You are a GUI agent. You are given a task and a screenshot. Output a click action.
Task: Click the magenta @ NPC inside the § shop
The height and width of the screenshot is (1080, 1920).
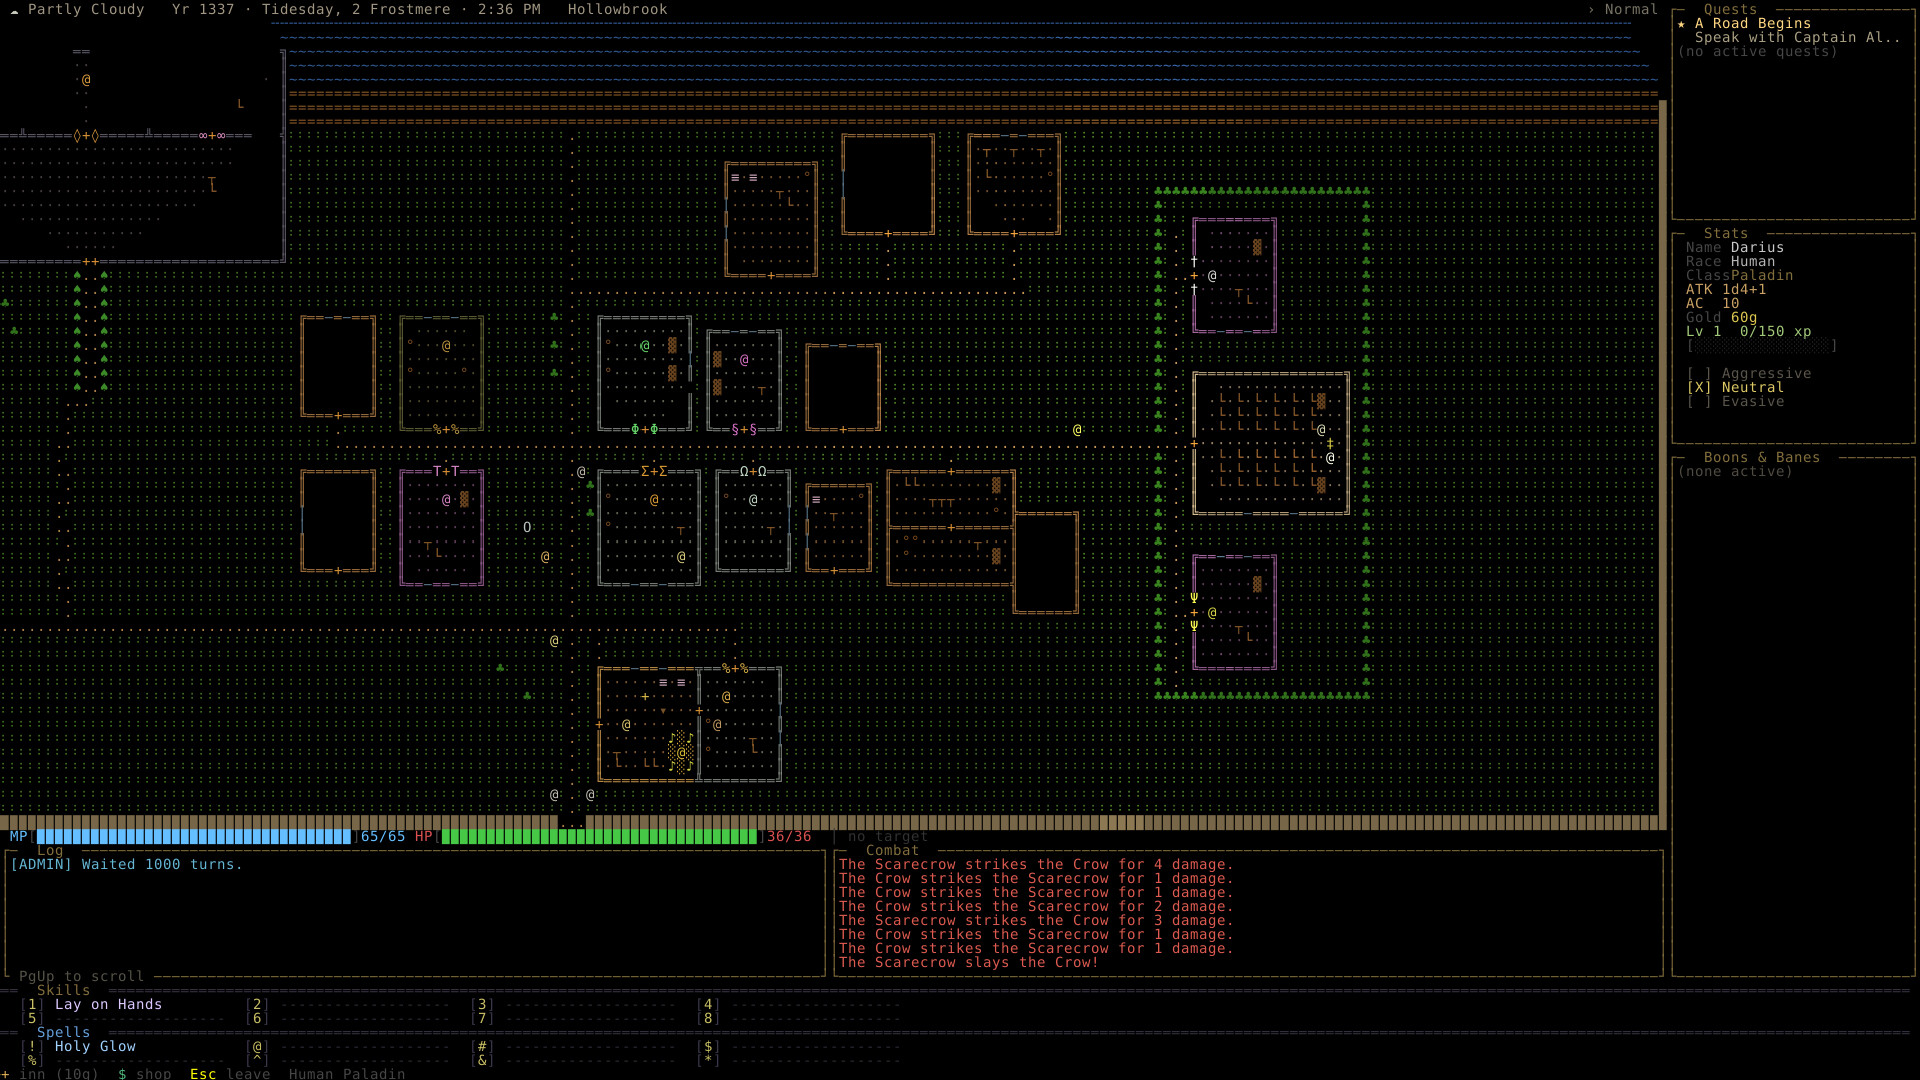click(744, 360)
